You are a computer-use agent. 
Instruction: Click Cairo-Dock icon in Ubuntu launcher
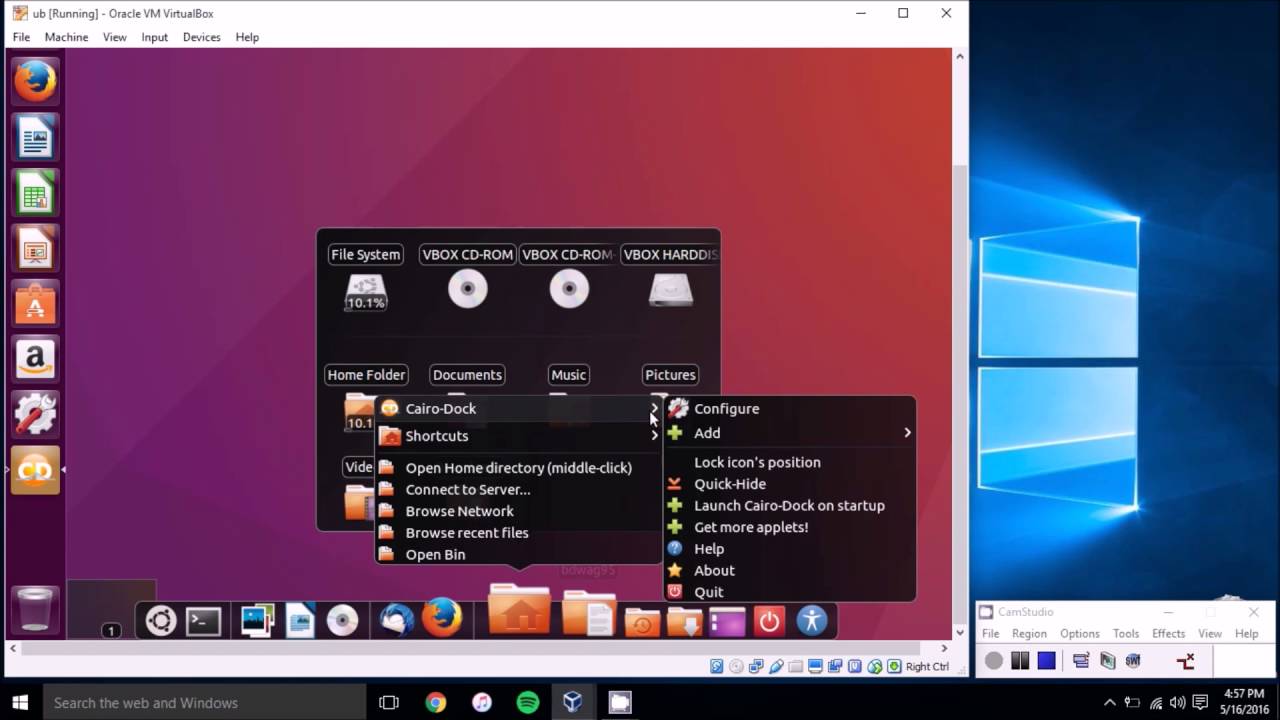[x=35, y=469]
